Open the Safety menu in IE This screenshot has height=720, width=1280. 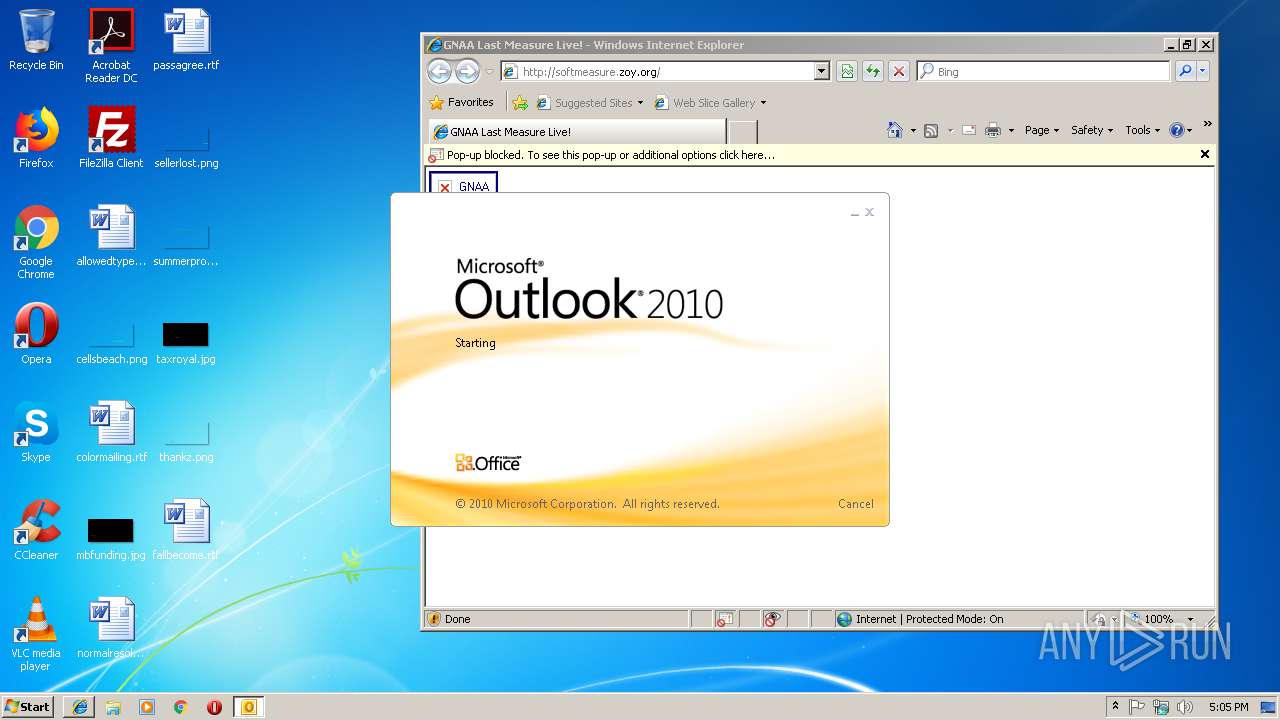click(x=1092, y=130)
